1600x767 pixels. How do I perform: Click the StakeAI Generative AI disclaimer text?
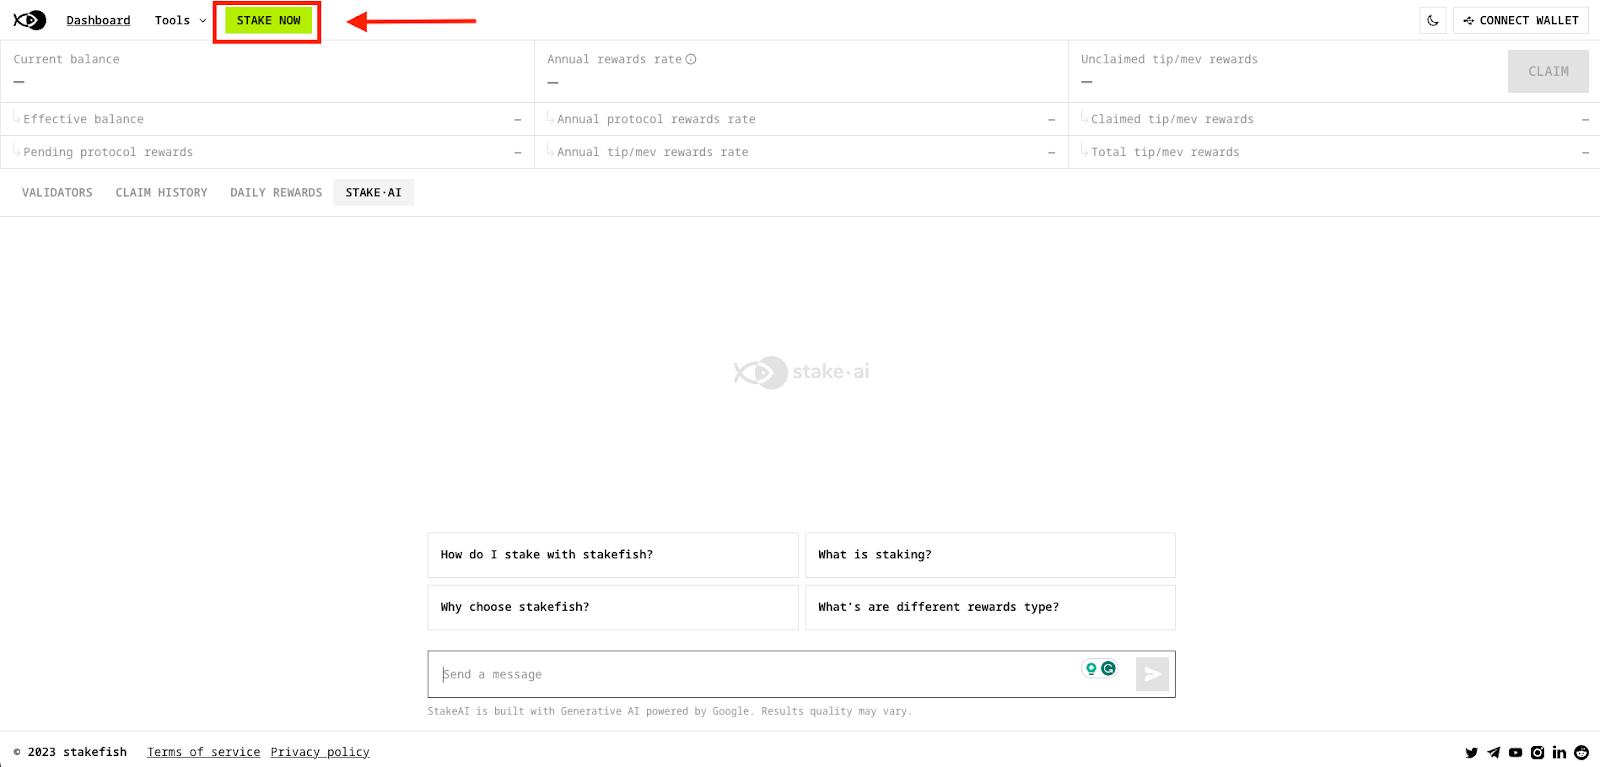point(670,711)
